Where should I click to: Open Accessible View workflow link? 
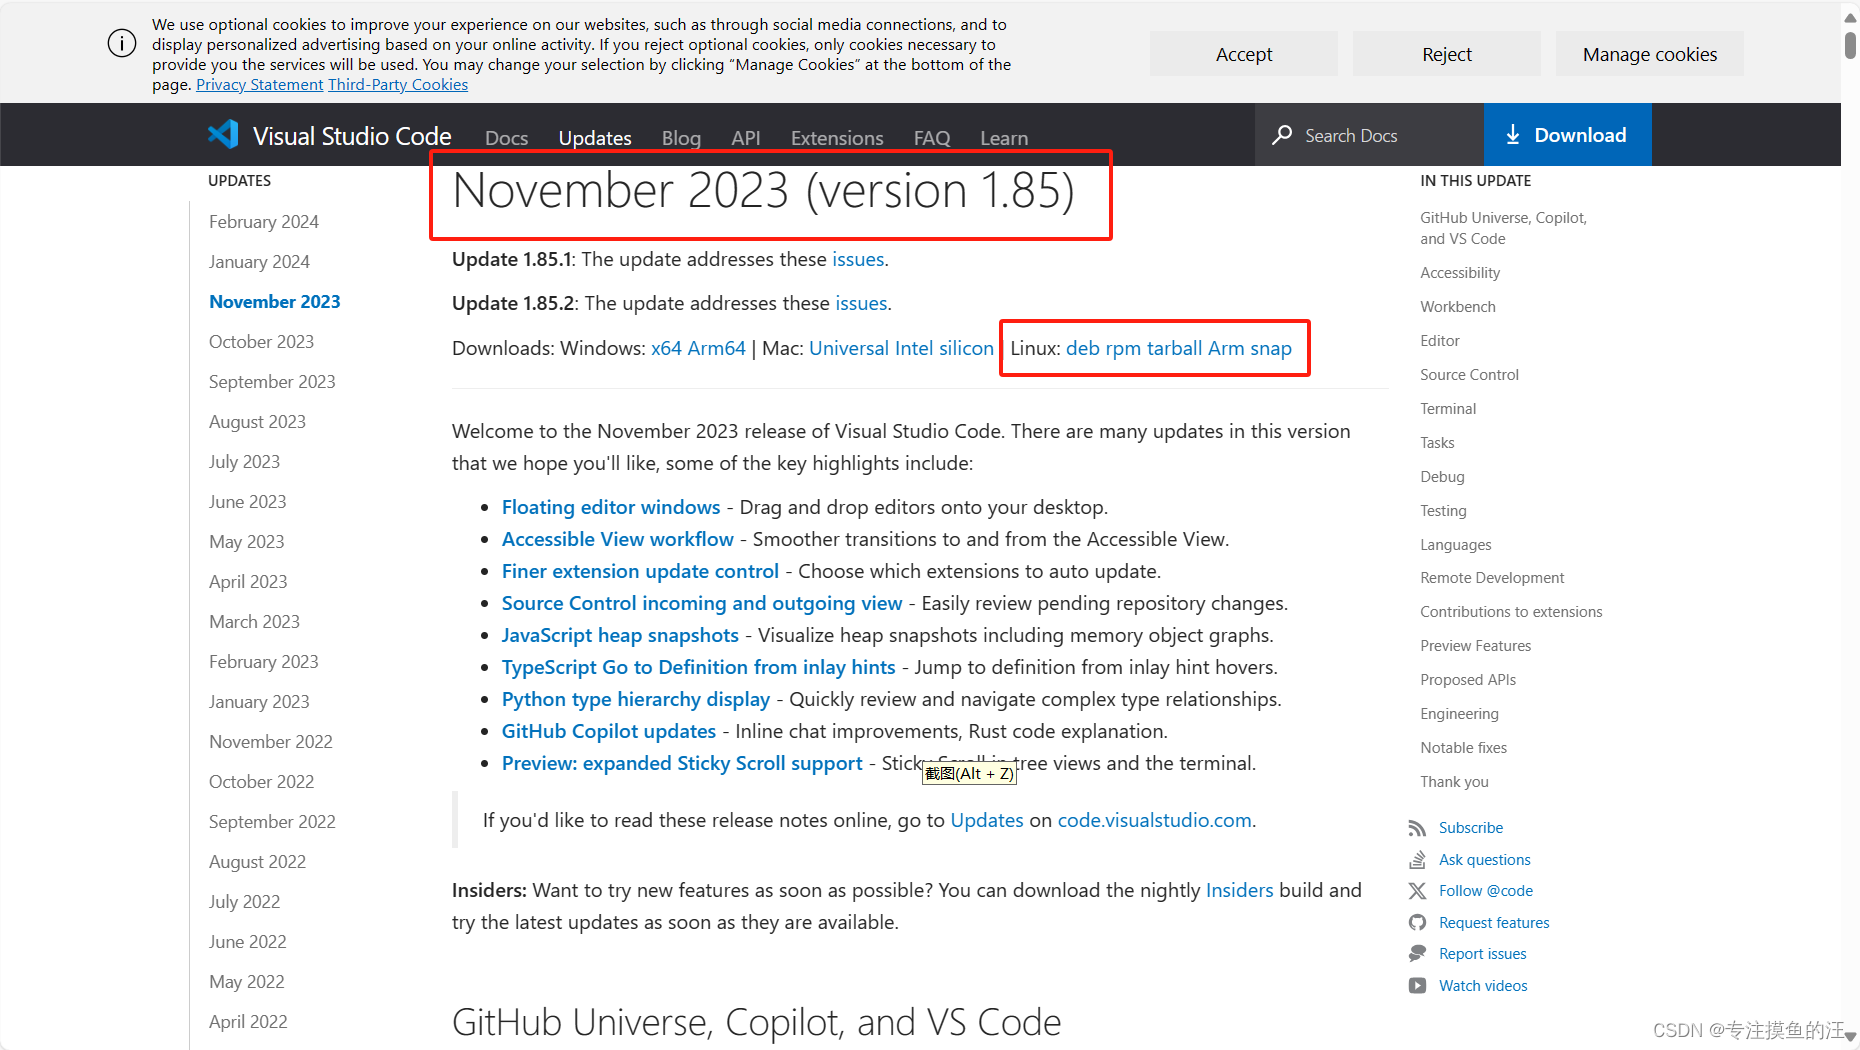point(618,539)
